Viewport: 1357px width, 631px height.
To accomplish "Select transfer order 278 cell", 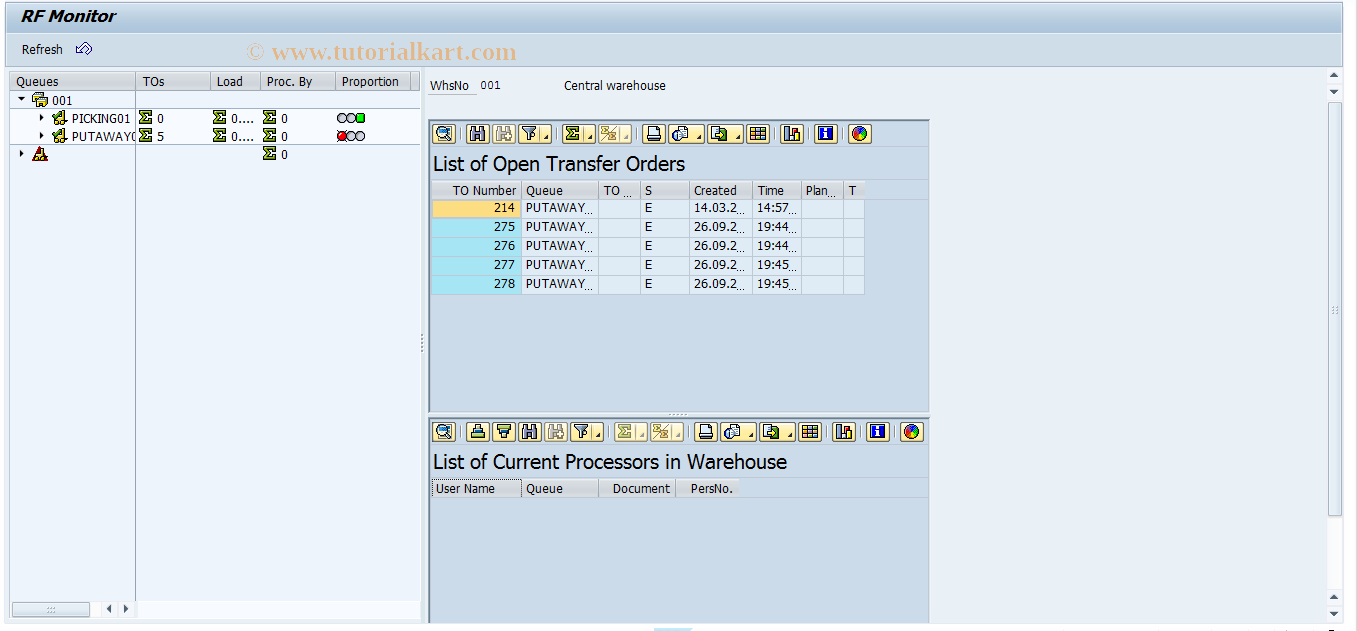I will (x=476, y=284).
